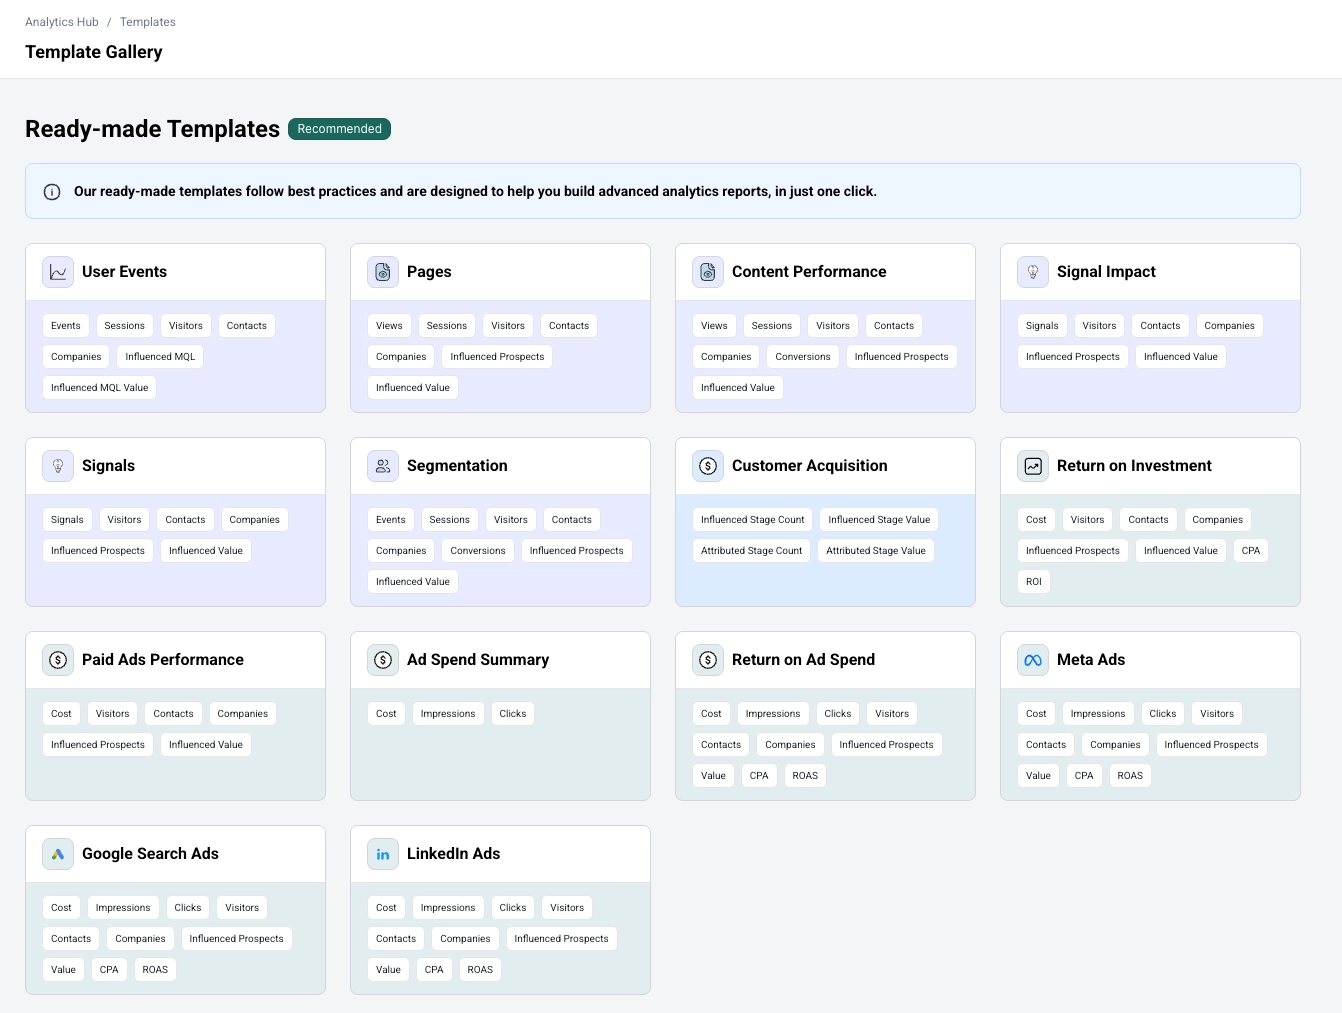Screen dimensions: 1342x1013
Task: Click the "Visitors" tag in LinkedIn Ads
Action: (567, 908)
